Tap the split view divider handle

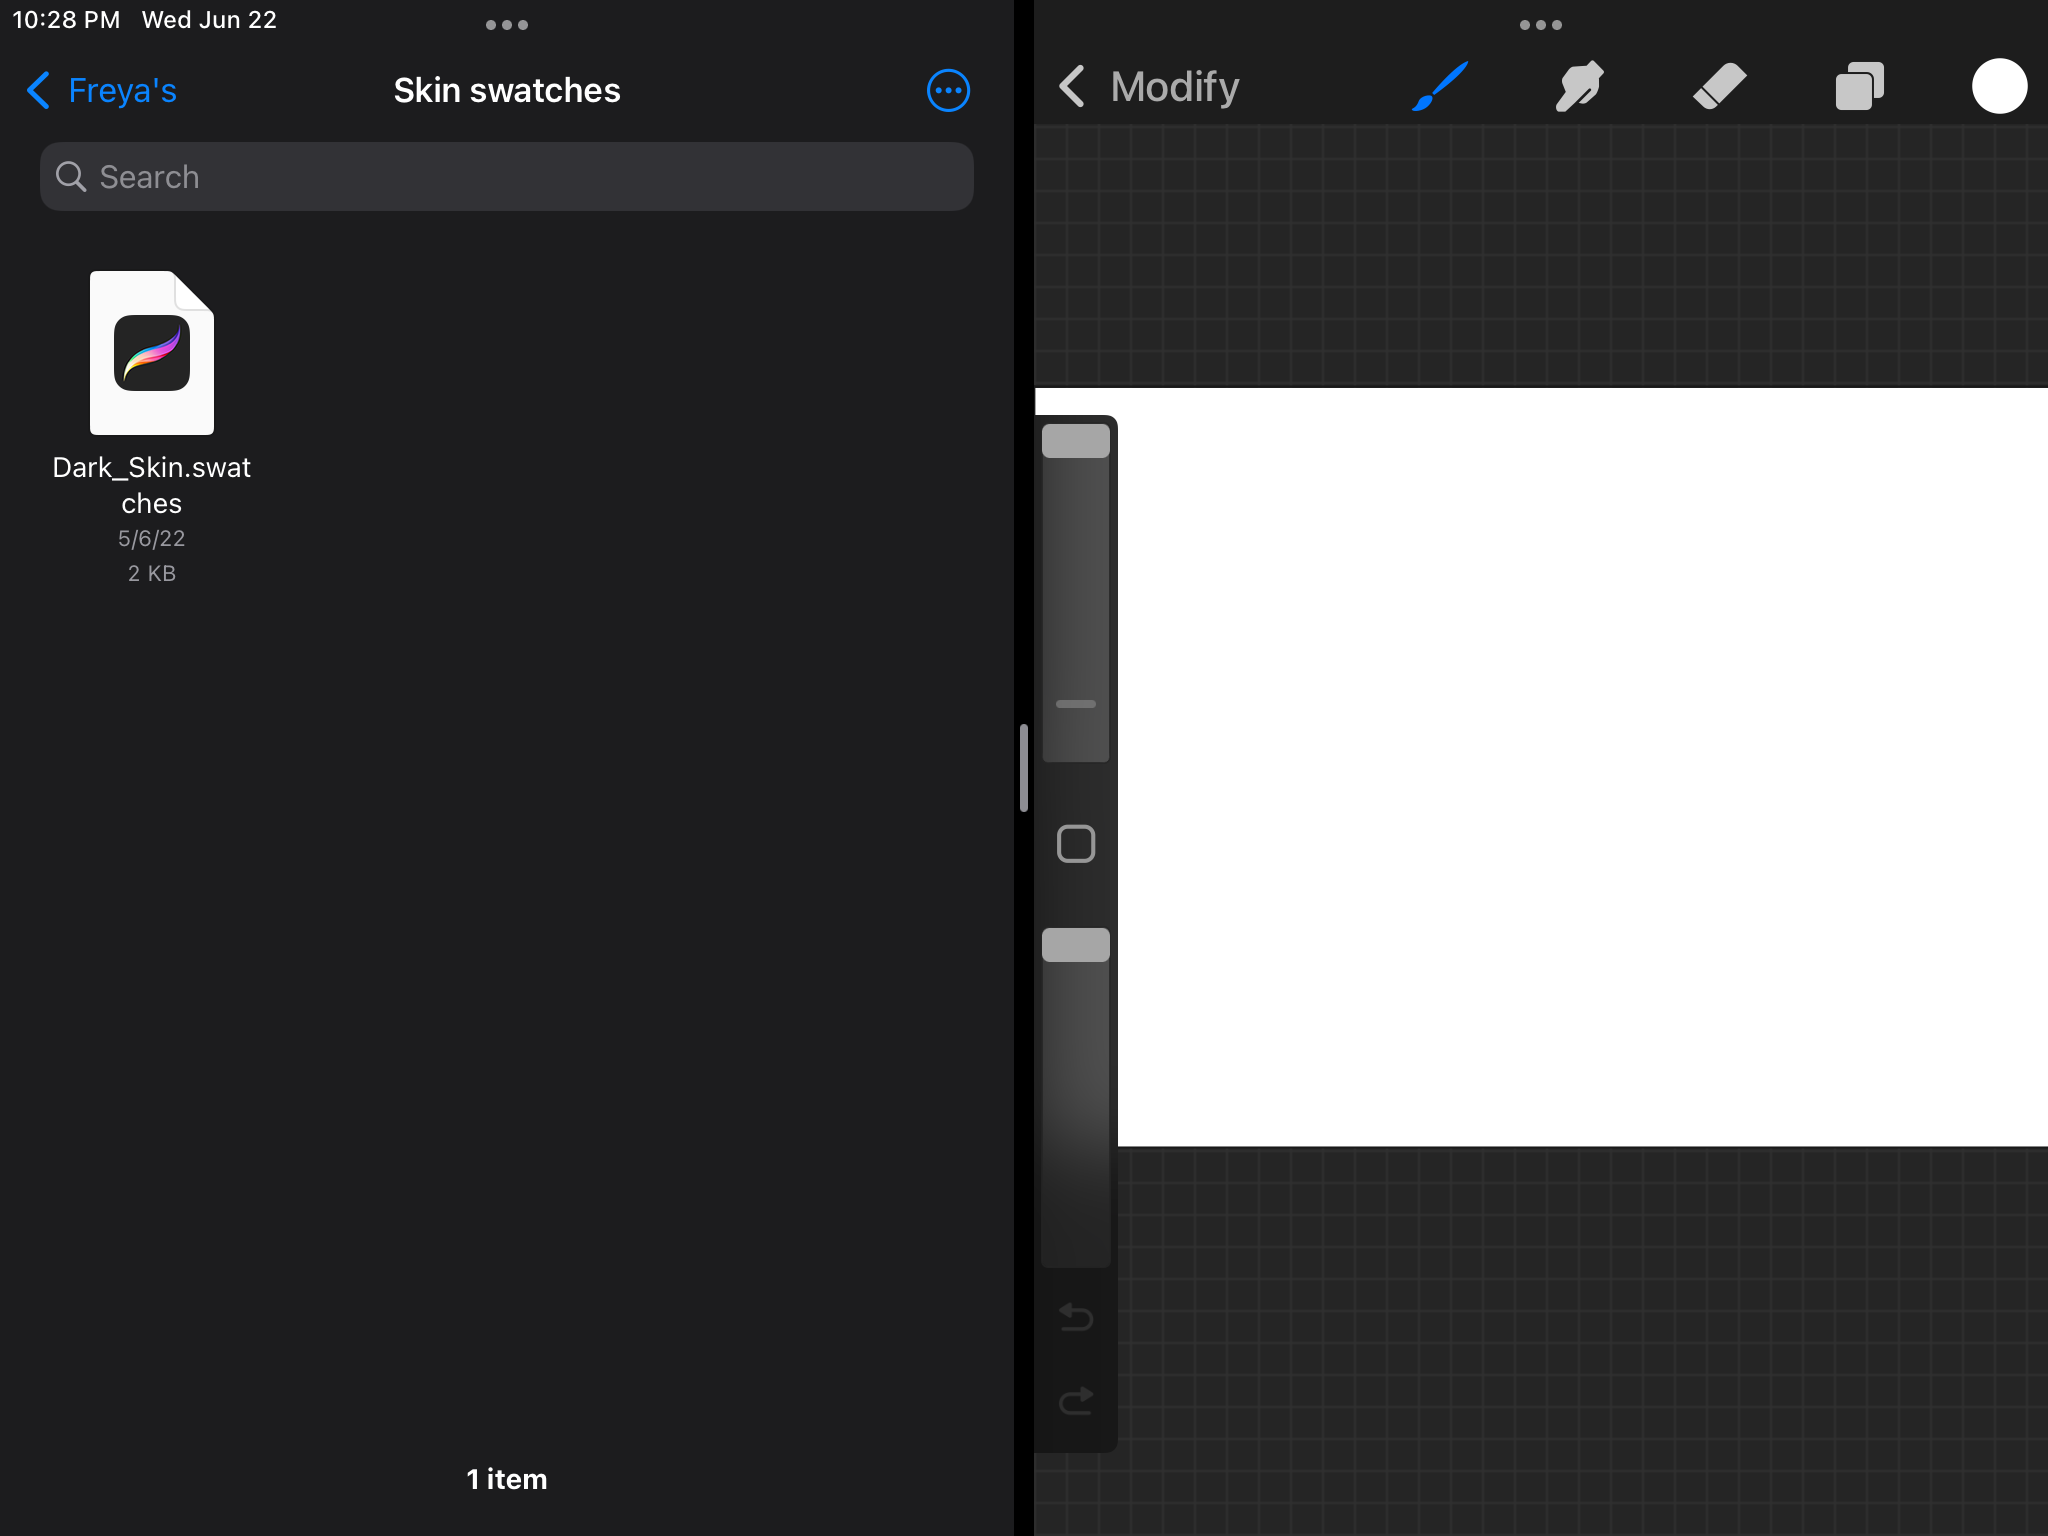tap(1023, 768)
